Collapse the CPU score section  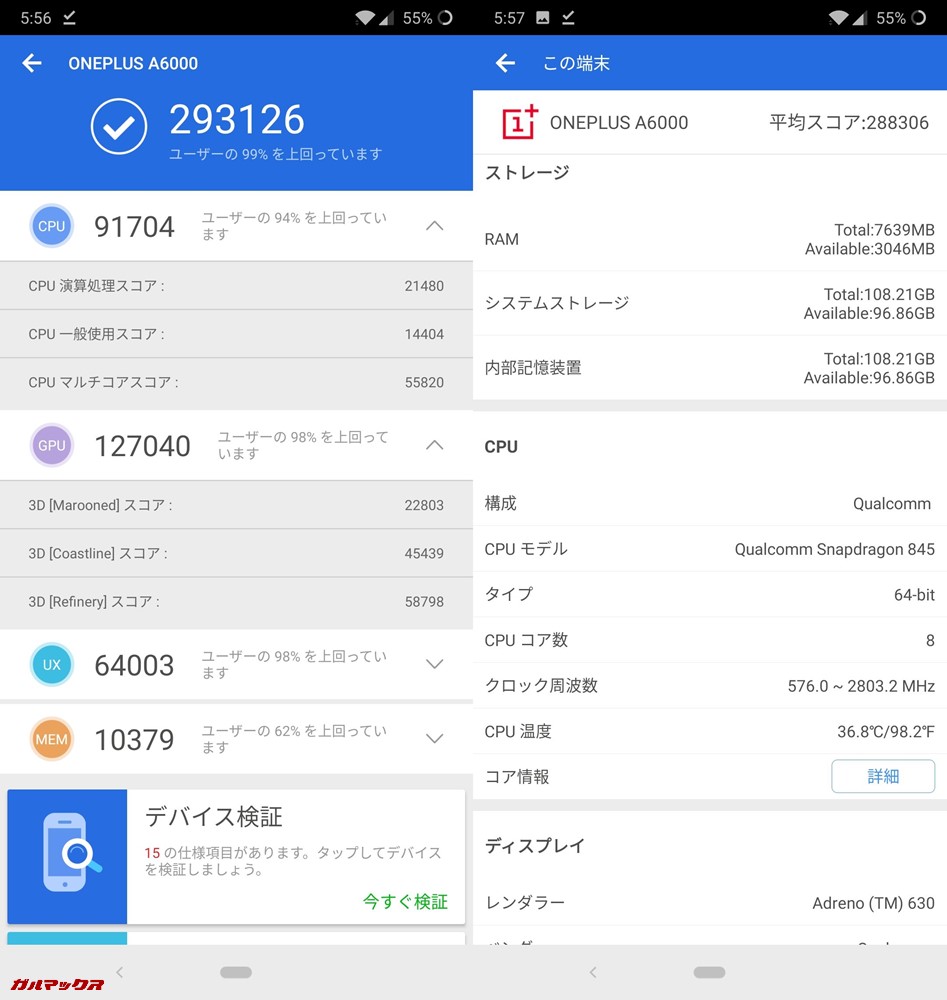[434, 226]
